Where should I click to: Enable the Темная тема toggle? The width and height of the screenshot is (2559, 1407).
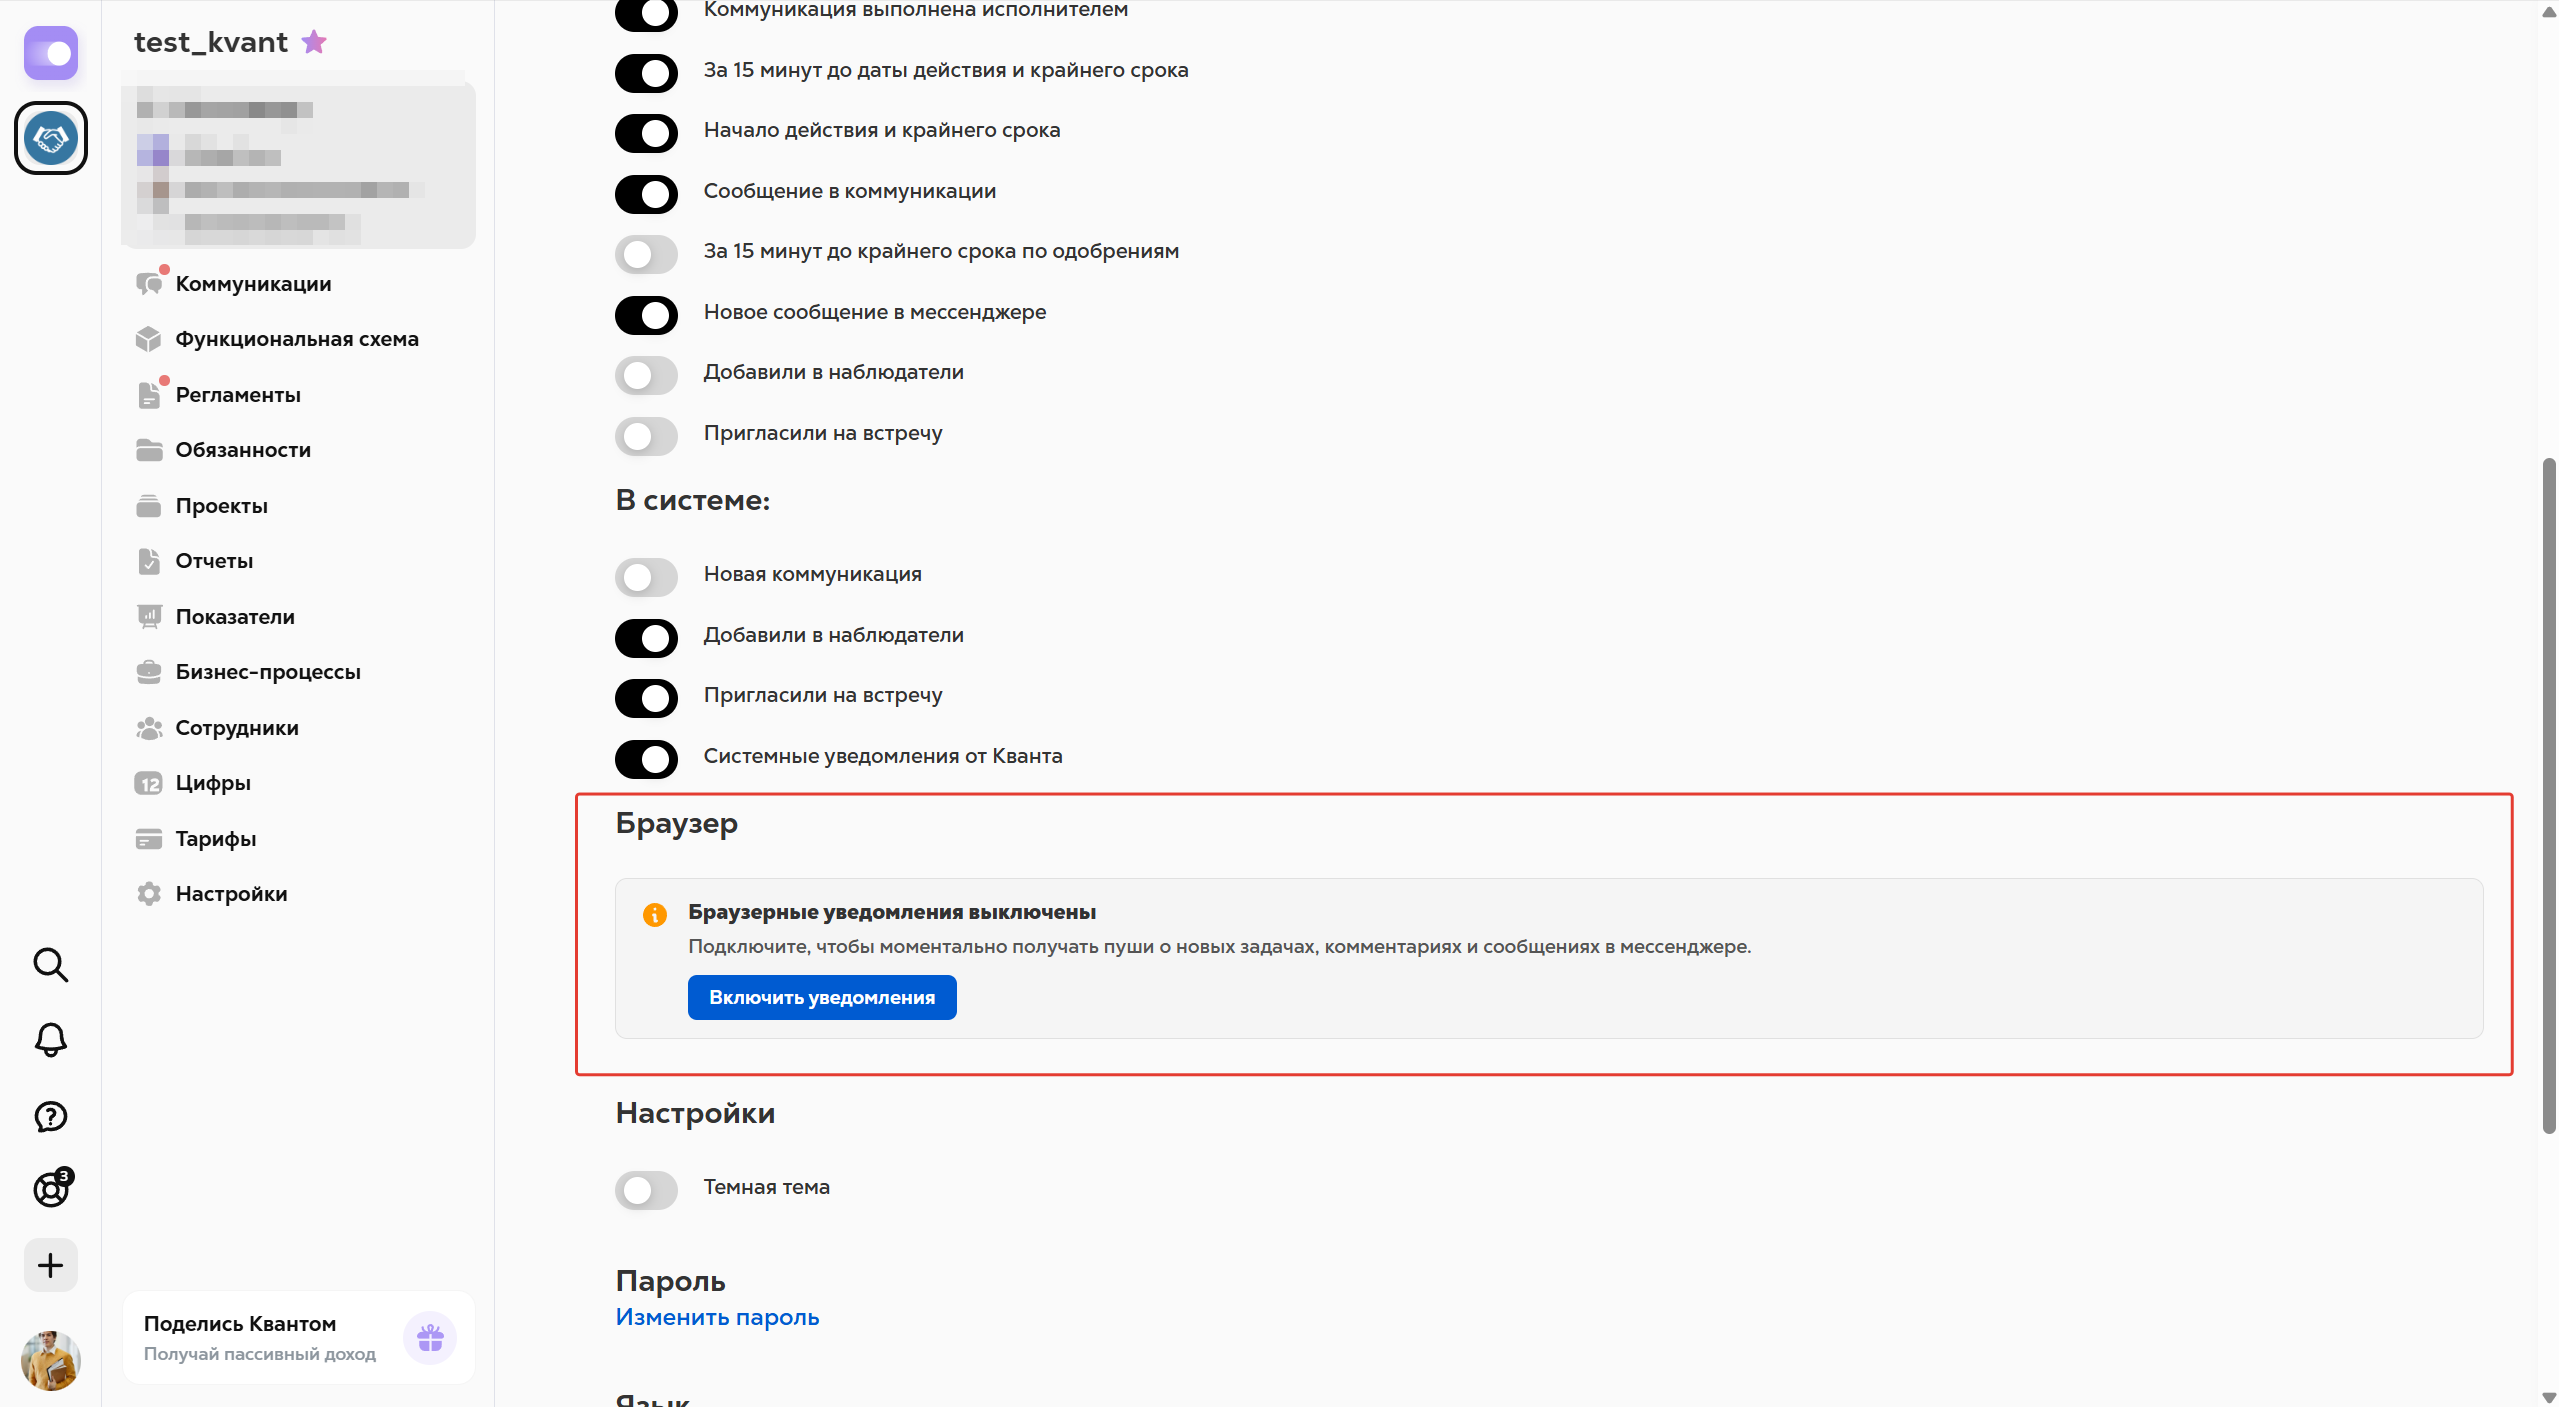pyautogui.click(x=646, y=1189)
